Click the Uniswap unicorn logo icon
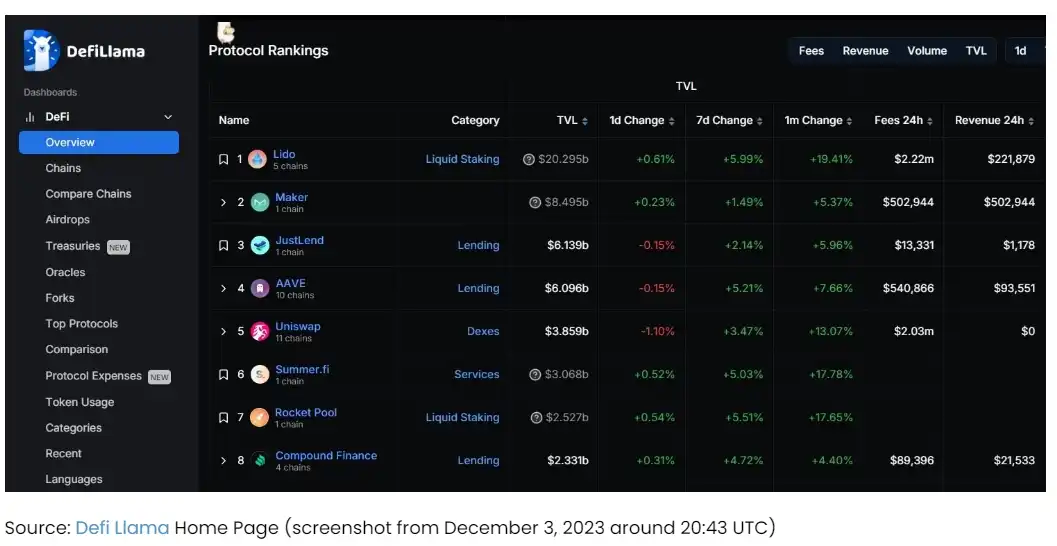This screenshot has height=546, width=1057. [260, 332]
